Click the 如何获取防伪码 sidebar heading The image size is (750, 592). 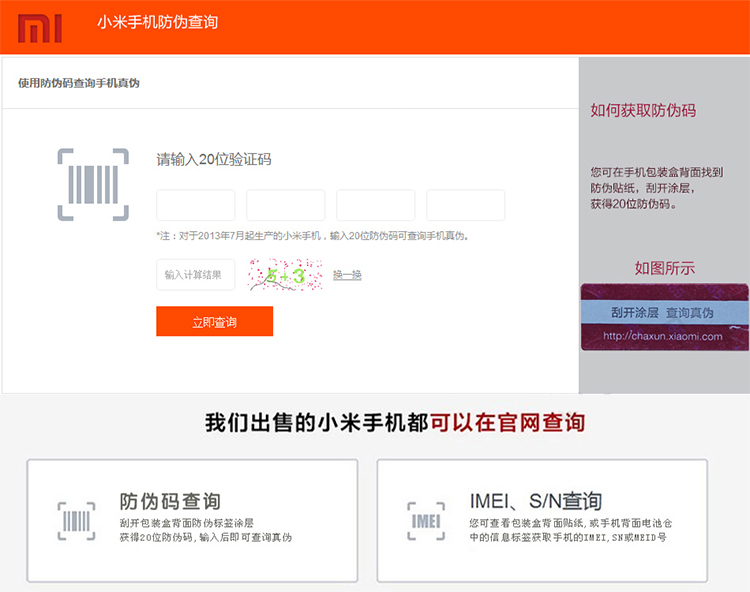pyautogui.click(x=643, y=110)
